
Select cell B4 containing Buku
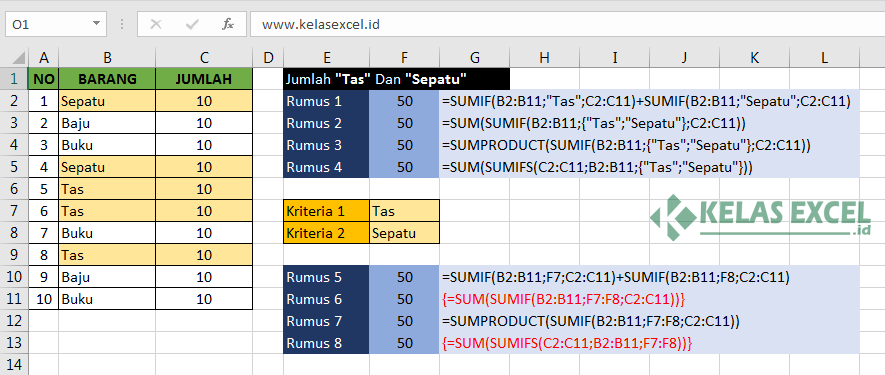(x=107, y=145)
